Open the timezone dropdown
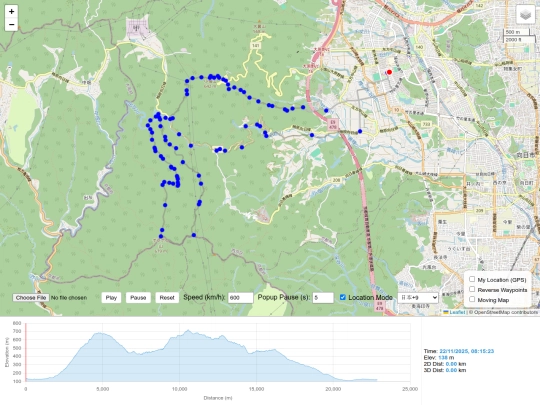Image resolution: width=540 pixels, height=405 pixels. (418, 298)
